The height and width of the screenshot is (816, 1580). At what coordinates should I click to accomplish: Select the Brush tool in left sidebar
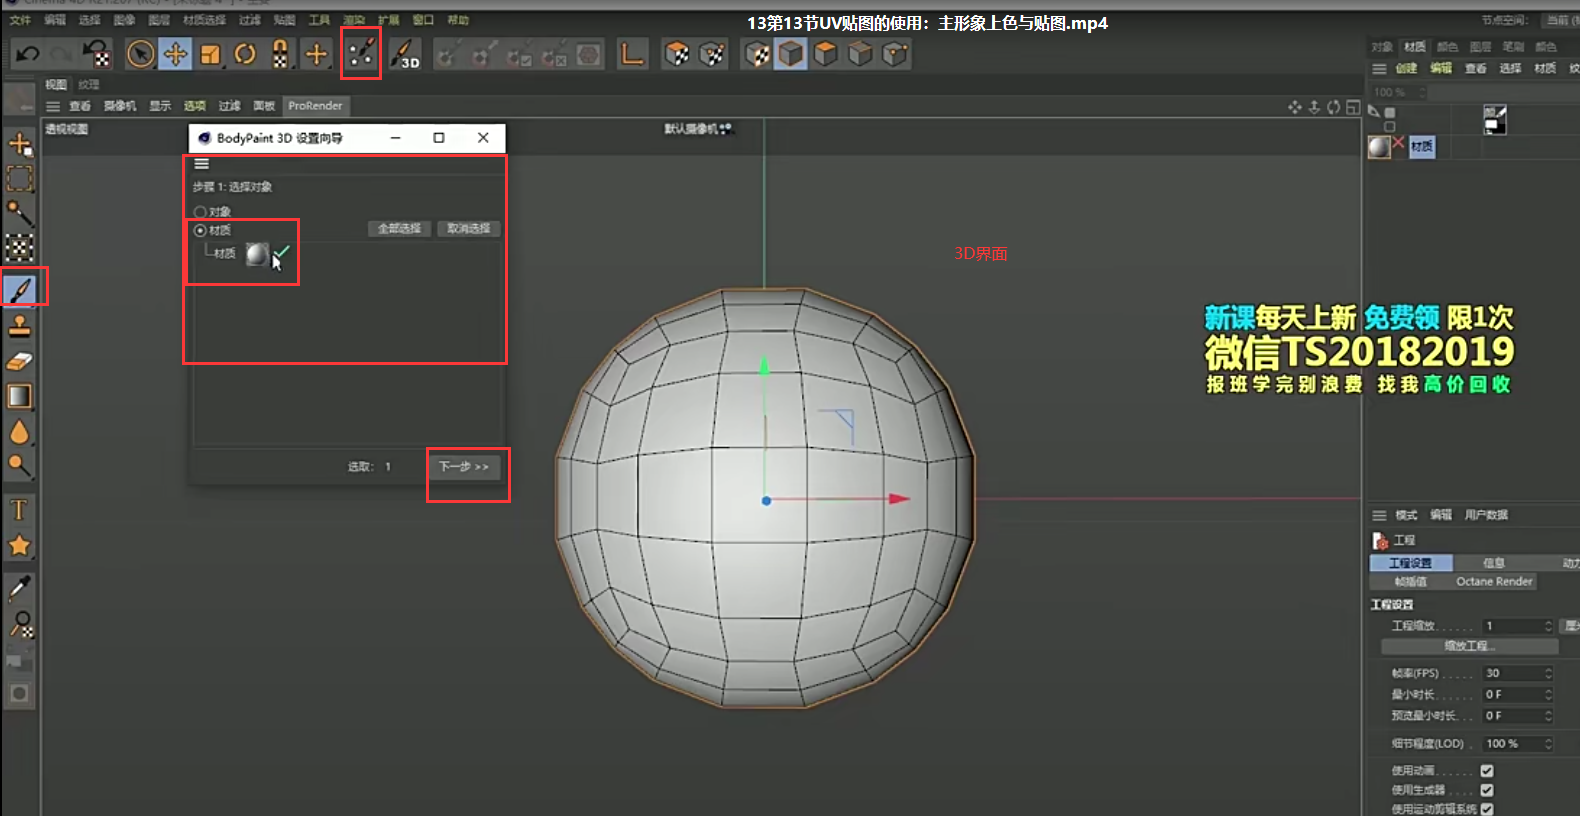click(20, 289)
